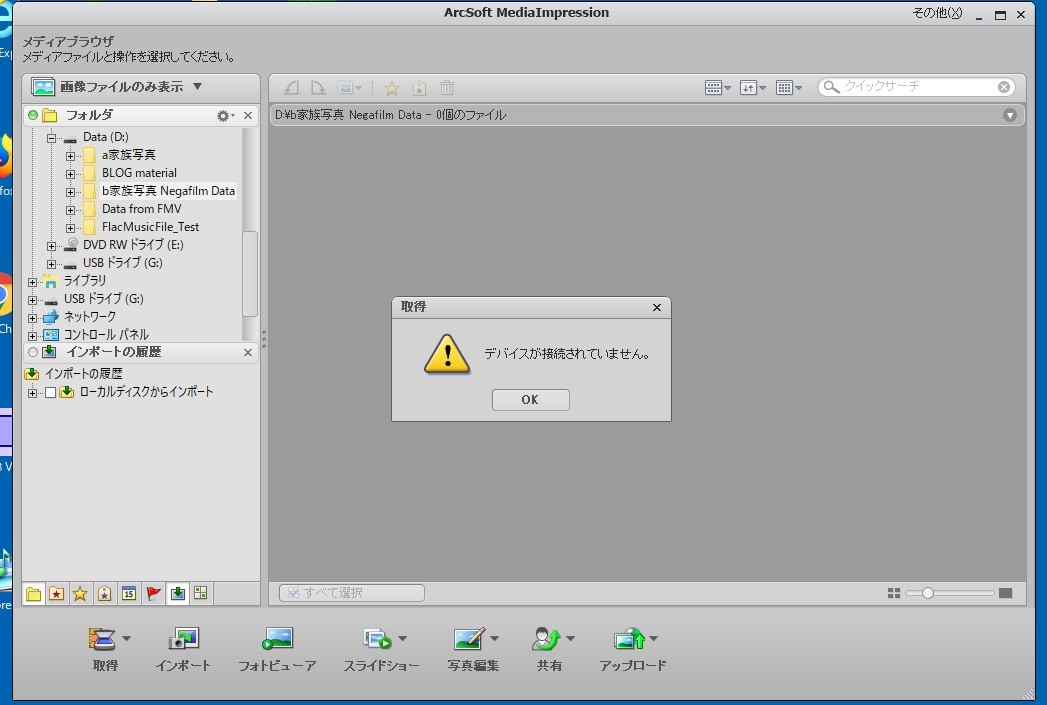This screenshot has height=705, width=1047.
Task: Open the インポート tool
Action: click(x=183, y=649)
